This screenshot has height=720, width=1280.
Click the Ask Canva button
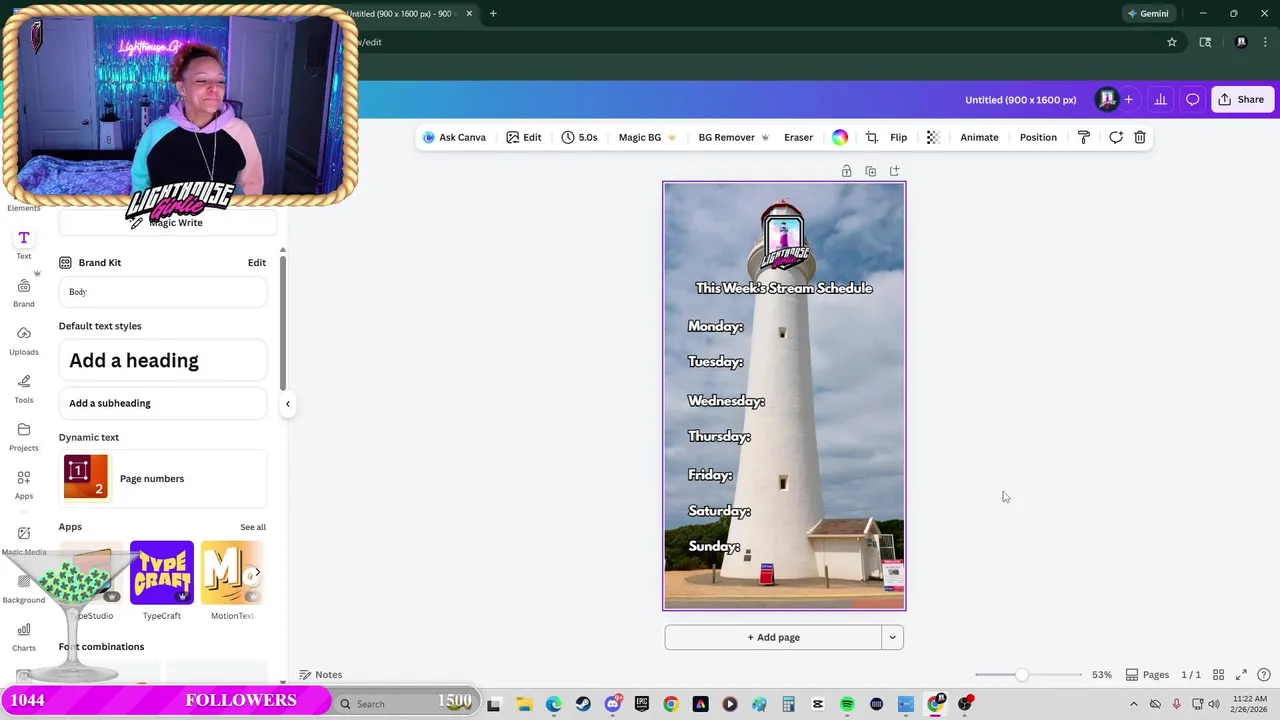[x=454, y=137]
